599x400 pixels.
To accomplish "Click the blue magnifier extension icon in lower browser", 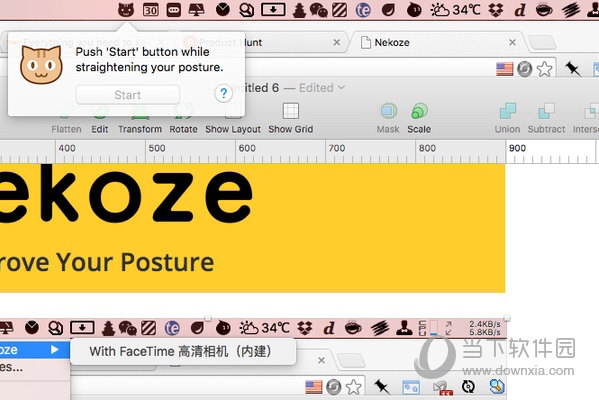I will (497, 387).
